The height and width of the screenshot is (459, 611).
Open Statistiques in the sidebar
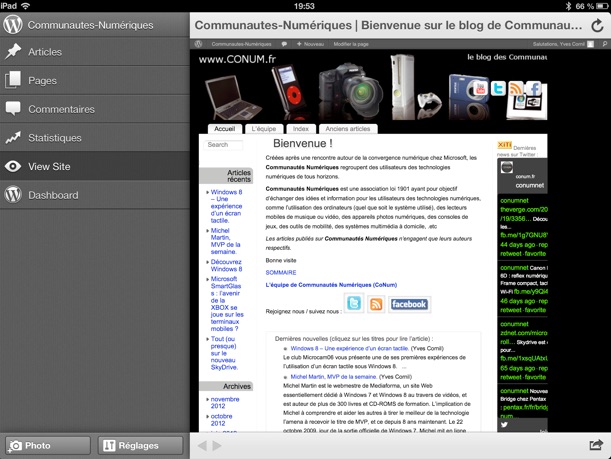95,138
